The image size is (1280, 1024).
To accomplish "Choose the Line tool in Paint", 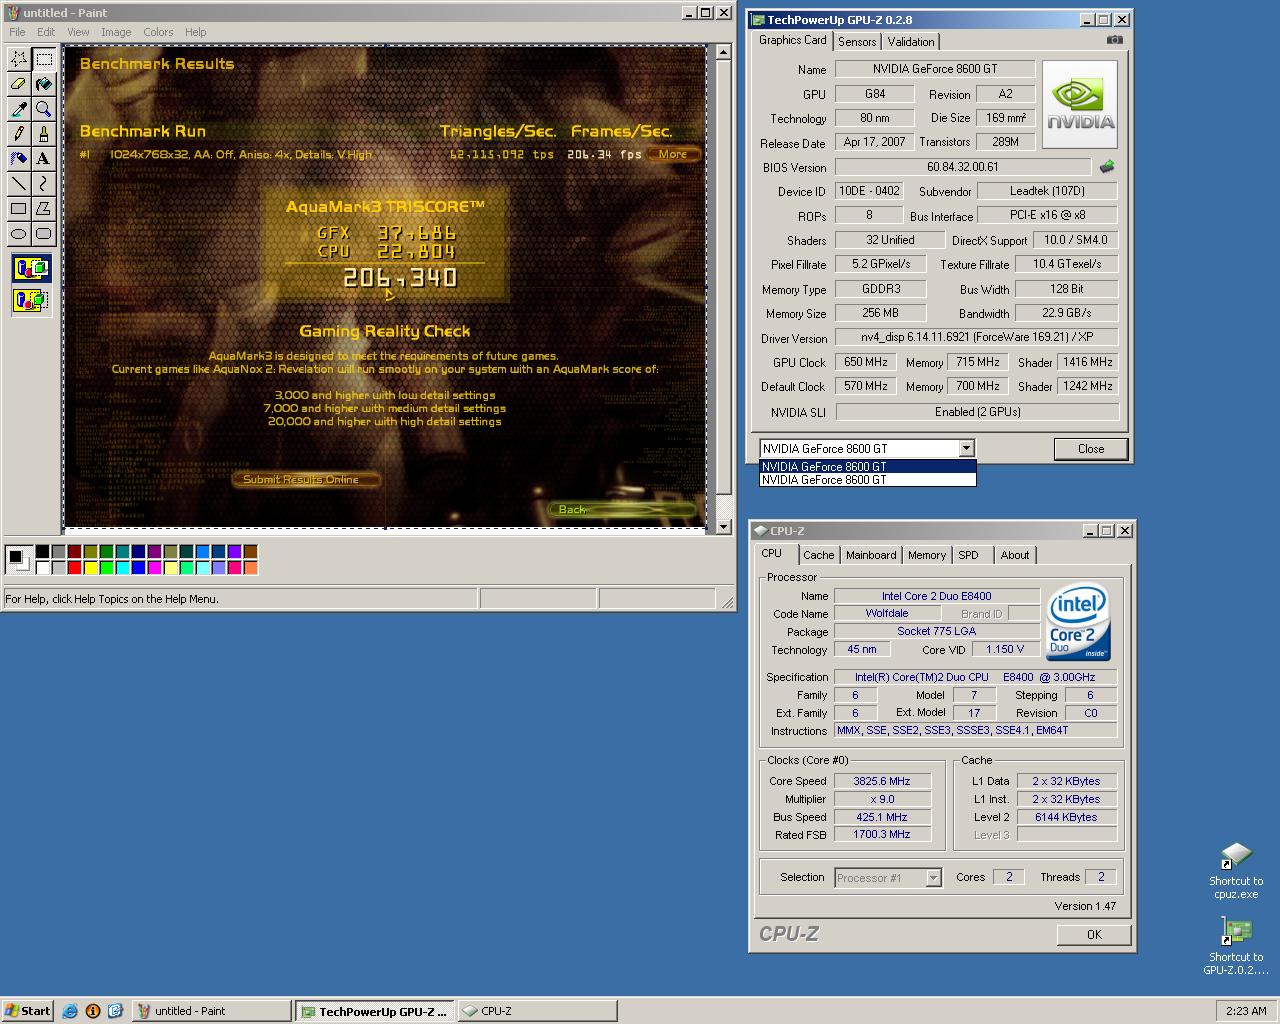I will [x=18, y=184].
